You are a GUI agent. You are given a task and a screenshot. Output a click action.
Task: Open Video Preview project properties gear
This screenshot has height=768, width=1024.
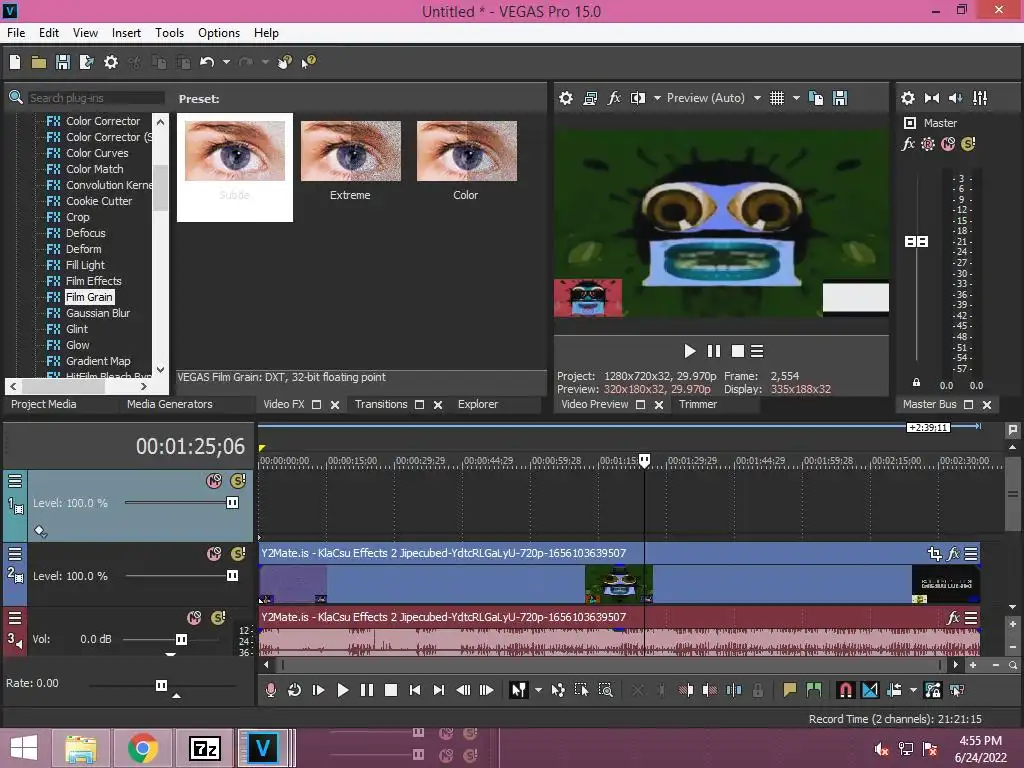click(566, 98)
